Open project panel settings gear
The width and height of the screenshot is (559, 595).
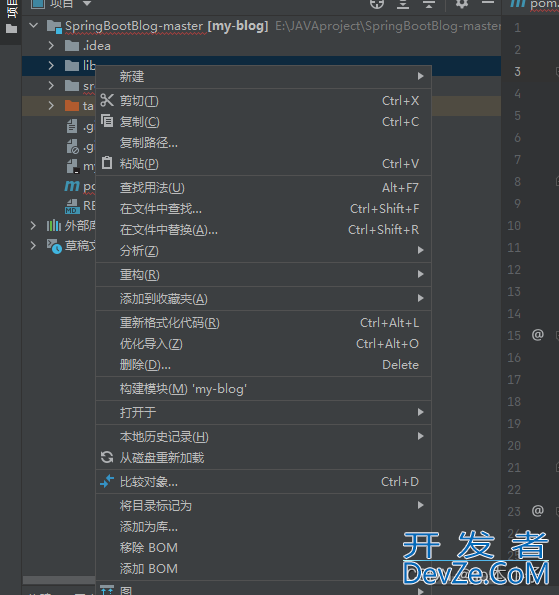461,4
